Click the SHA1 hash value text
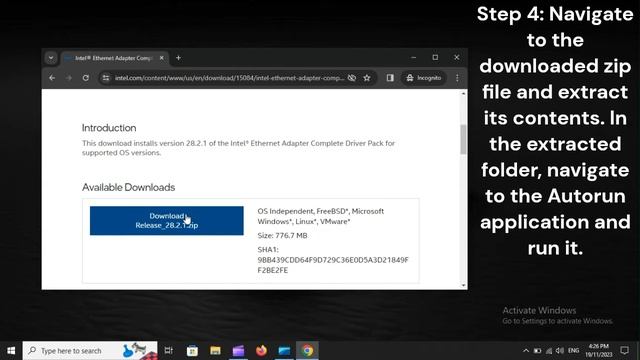Image resolution: width=640 pixels, height=360 pixels. pyautogui.click(x=333, y=265)
